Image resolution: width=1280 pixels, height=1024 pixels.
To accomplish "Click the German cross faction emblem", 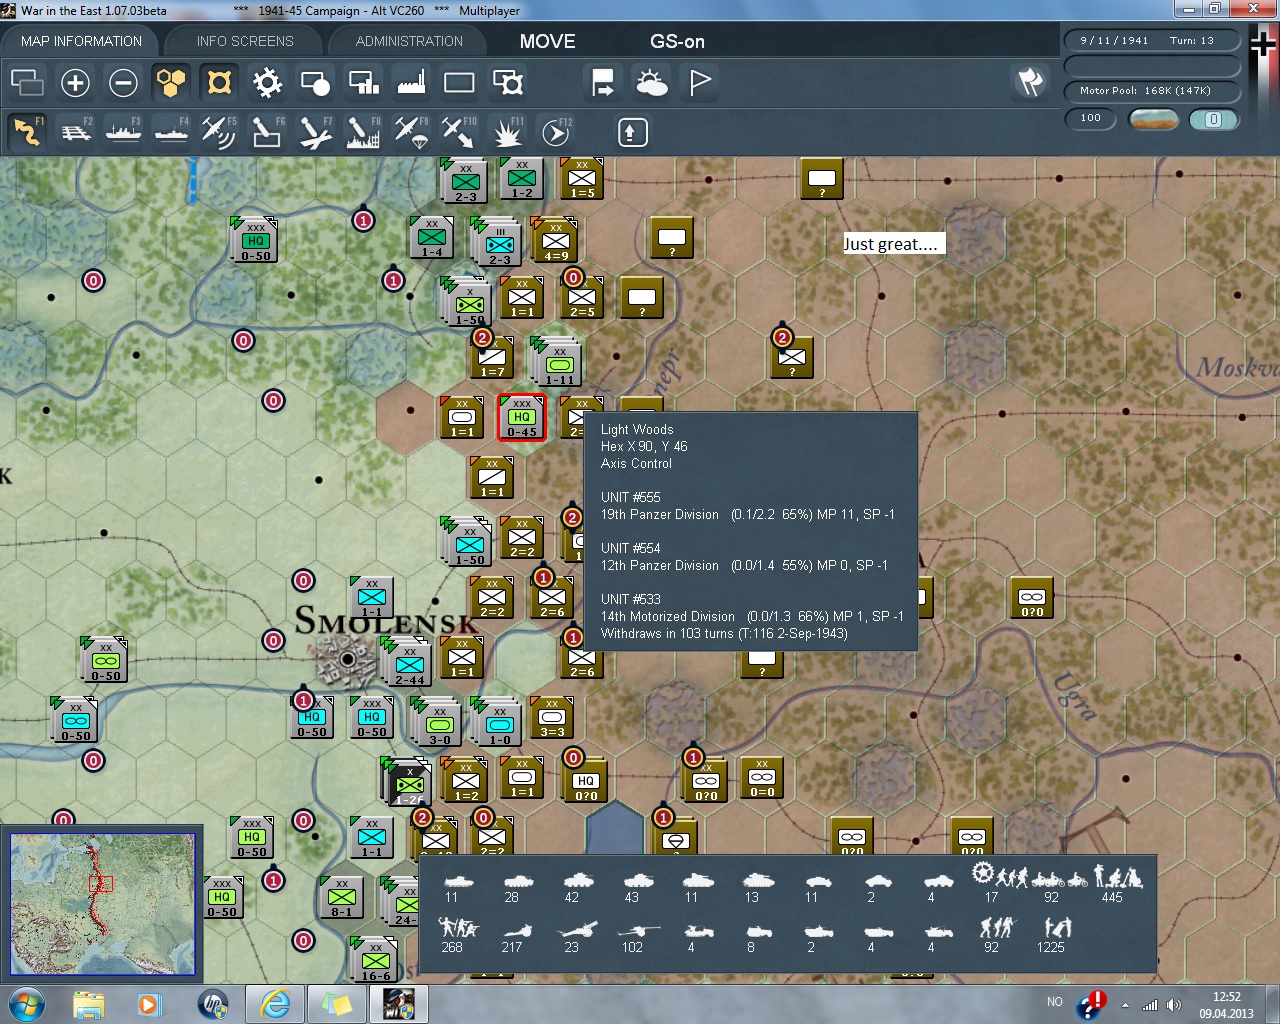I will (1262, 44).
